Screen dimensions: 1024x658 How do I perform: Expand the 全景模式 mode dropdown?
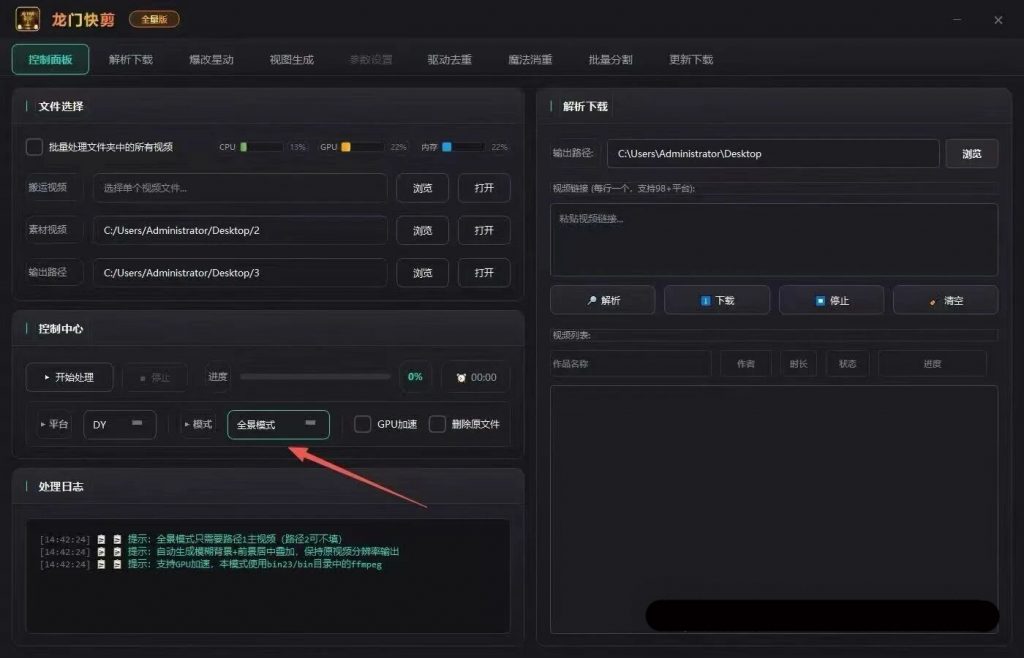(278, 424)
